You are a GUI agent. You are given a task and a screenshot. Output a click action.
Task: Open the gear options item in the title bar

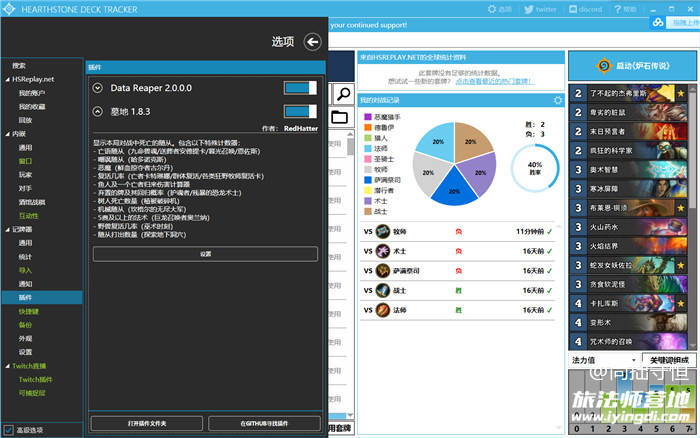click(x=500, y=9)
